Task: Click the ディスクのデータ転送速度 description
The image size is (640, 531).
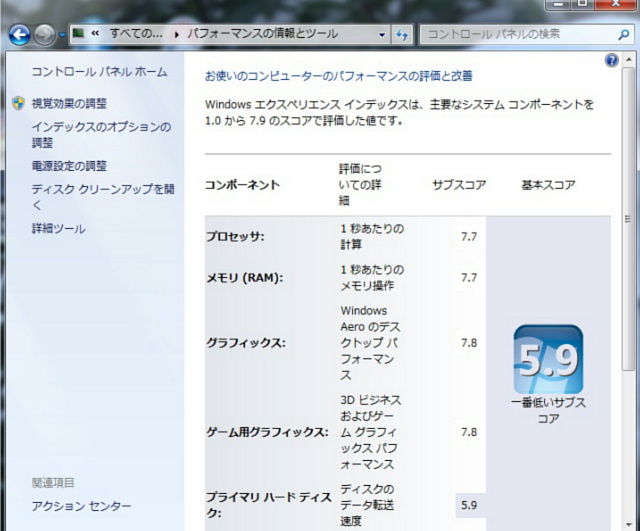Action: click(367, 505)
